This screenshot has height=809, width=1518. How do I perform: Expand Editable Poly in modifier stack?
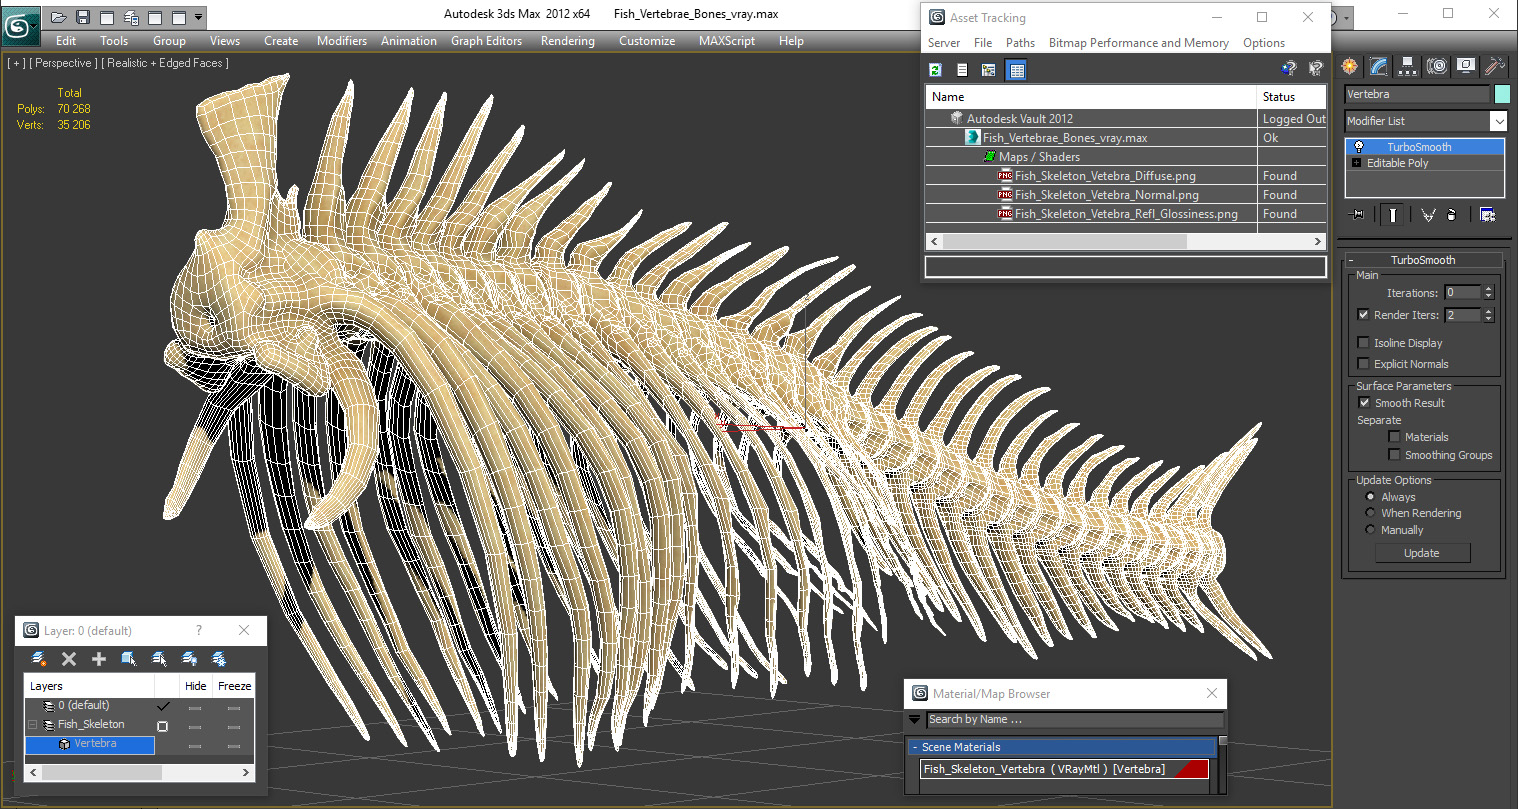(x=1356, y=163)
